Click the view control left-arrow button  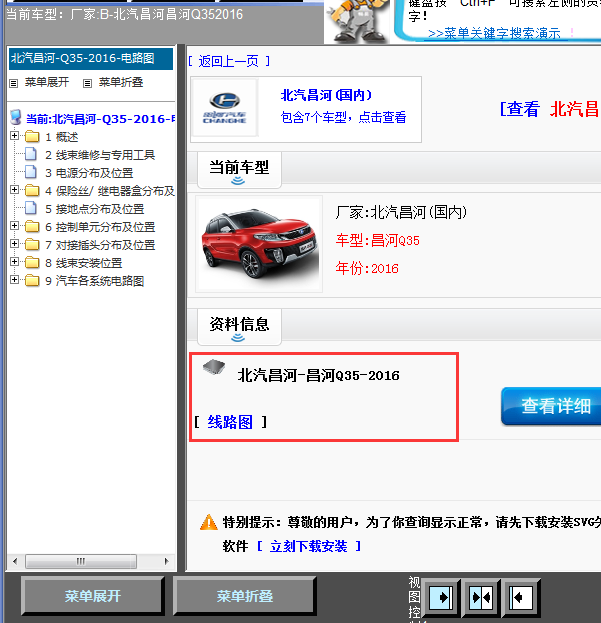(x=521, y=597)
